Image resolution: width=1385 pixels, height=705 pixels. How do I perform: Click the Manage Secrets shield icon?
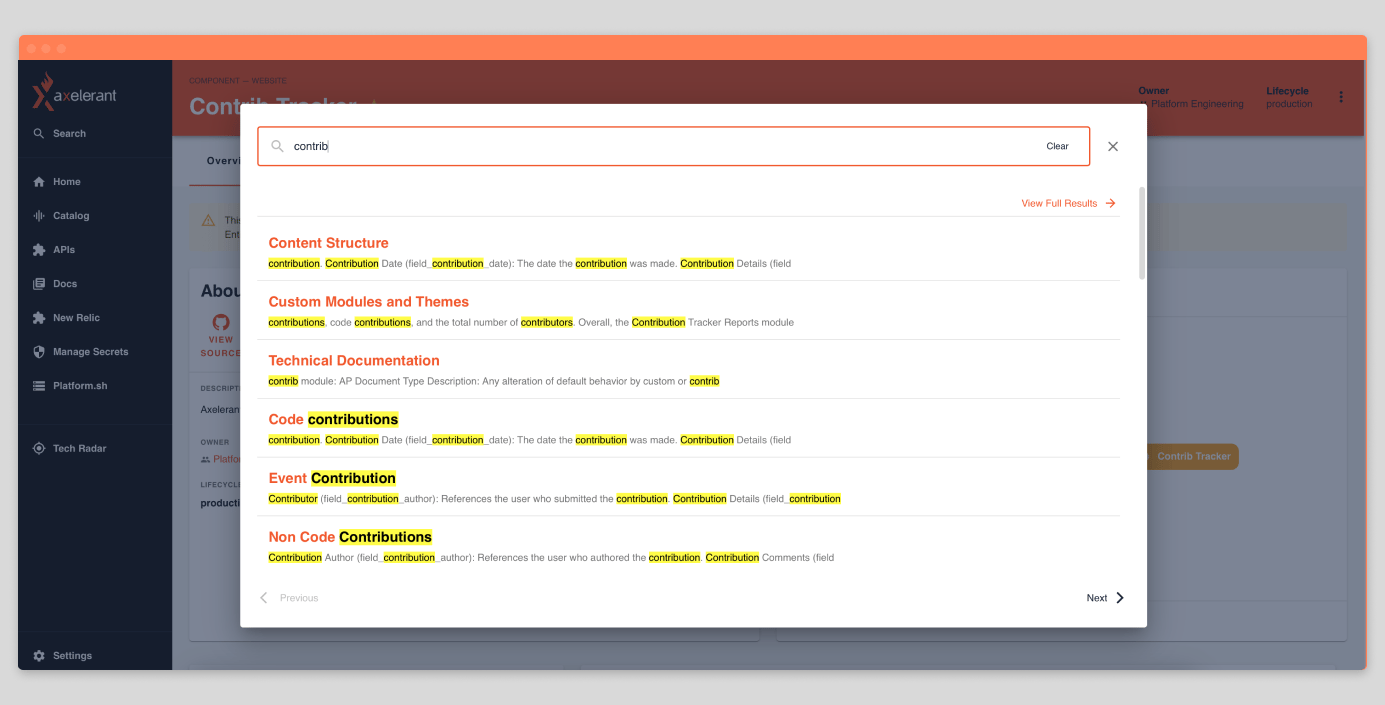(x=39, y=352)
